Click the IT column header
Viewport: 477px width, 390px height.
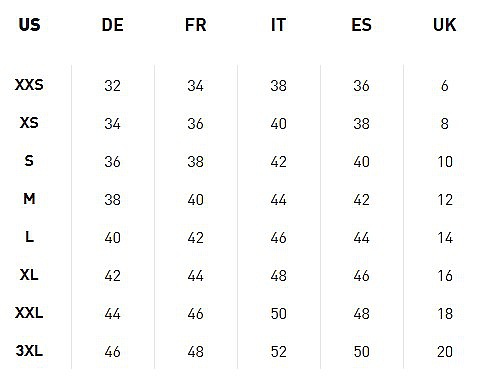(278, 25)
